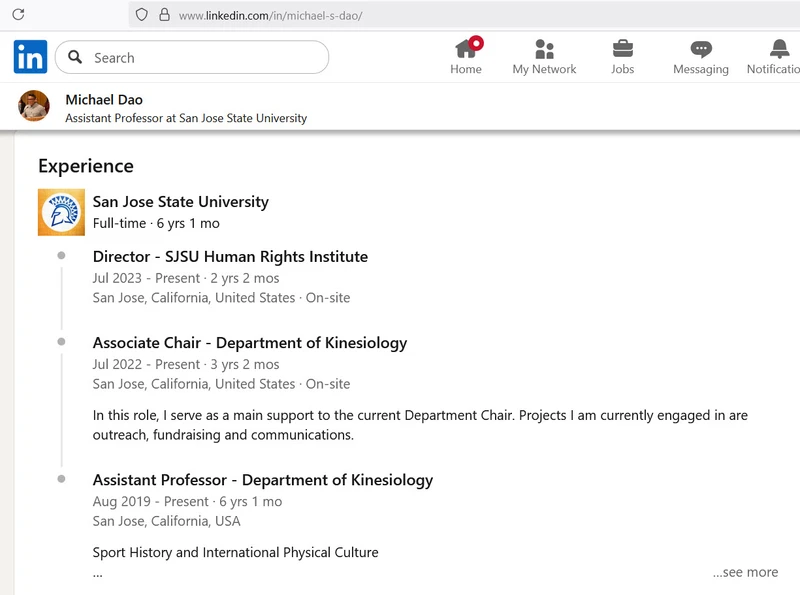Click 'San Jose, California, USA' location text
The width and height of the screenshot is (800, 595).
[x=166, y=521]
